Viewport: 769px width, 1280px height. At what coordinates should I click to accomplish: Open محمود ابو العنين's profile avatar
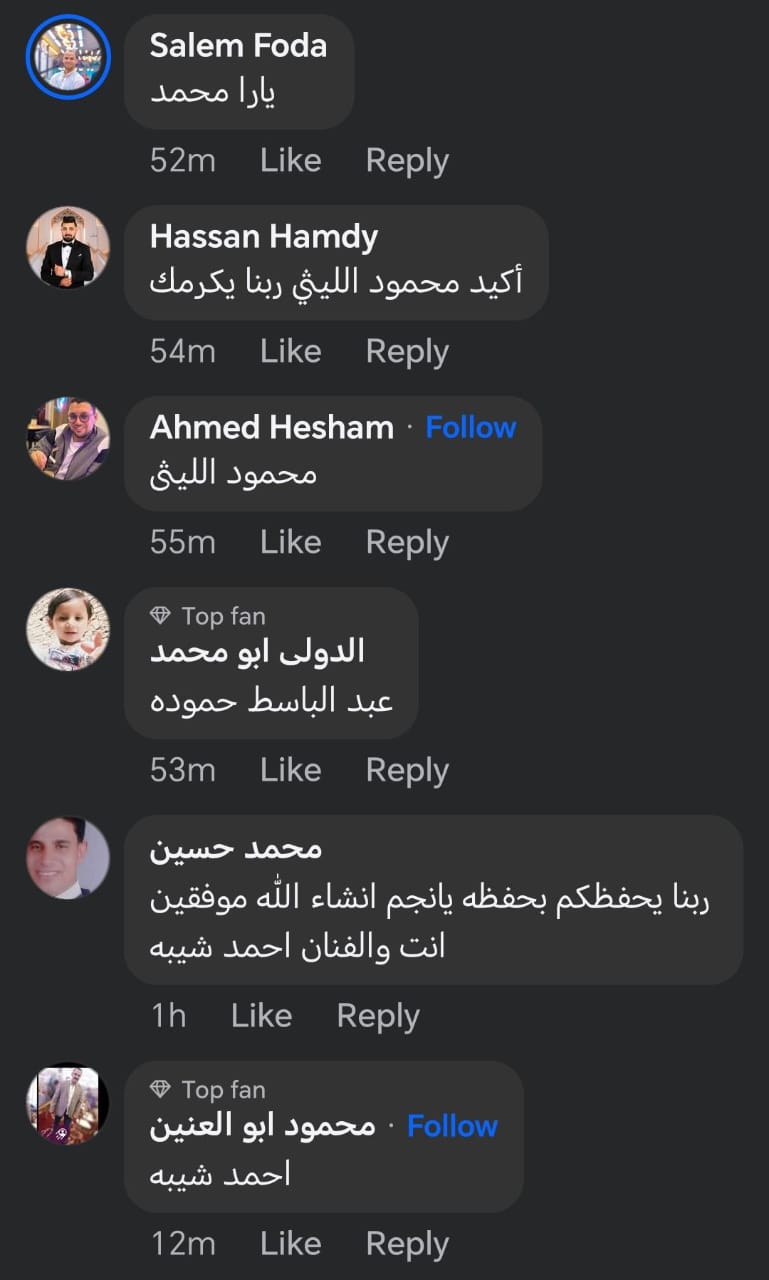68,1103
